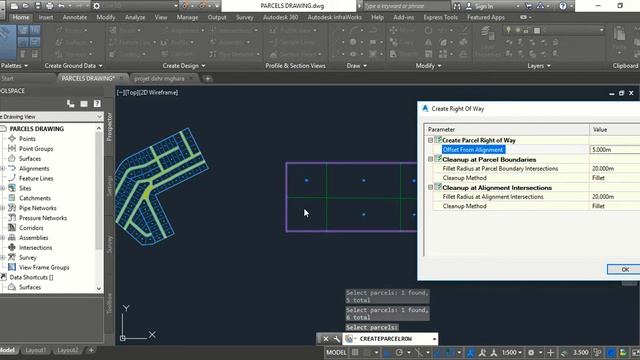The width and height of the screenshot is (640, 360).
Task: Switch to projet dahr mghara drawing tab
Action: click(x=160, y=78)
